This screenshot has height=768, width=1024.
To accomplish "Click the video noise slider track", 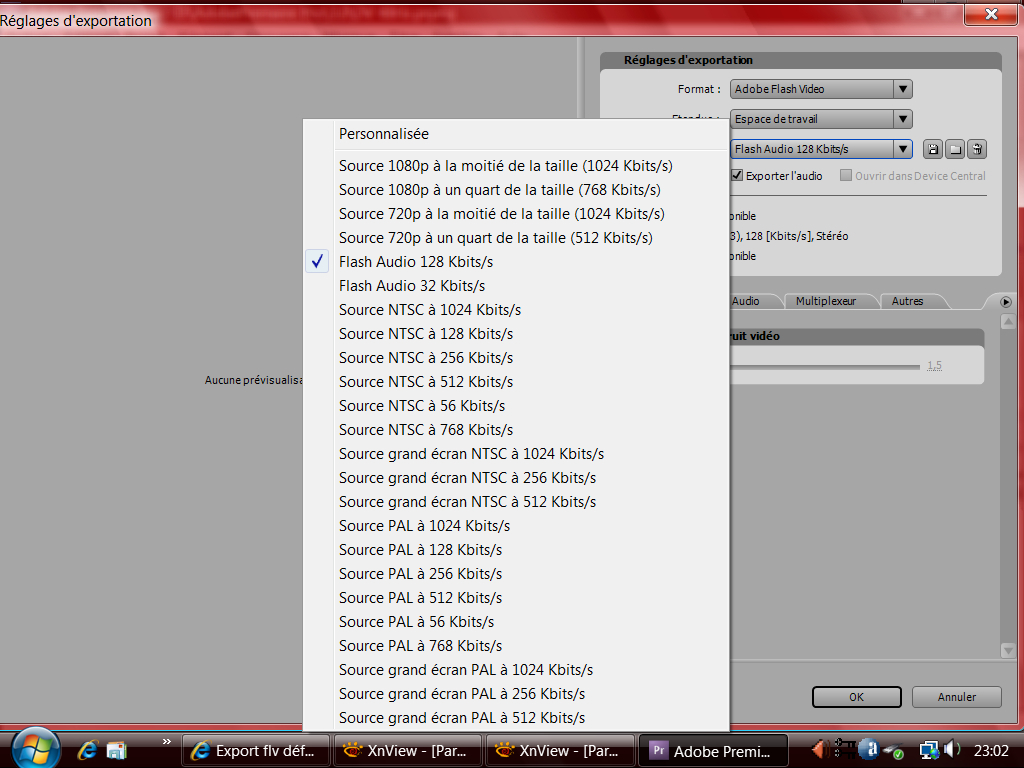I will click(x=824, y=367).
